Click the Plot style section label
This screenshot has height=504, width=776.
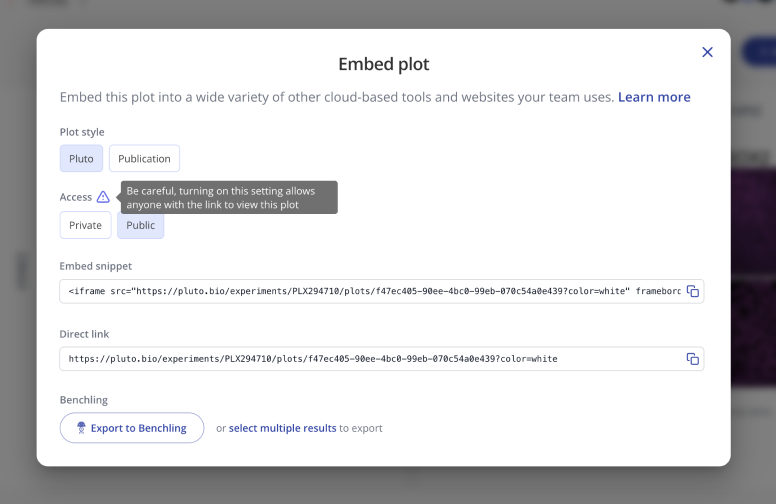(x=82, y=132)
